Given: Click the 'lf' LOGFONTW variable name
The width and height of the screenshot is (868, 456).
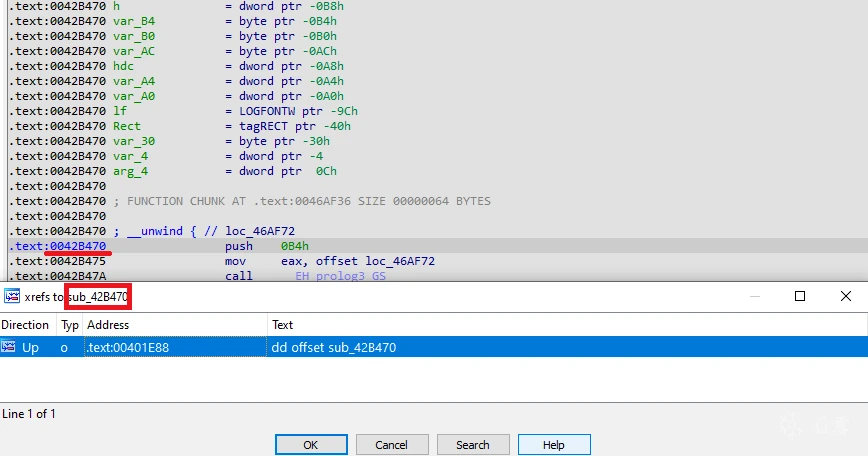Looking at the screenshot, I should [120, 111].
